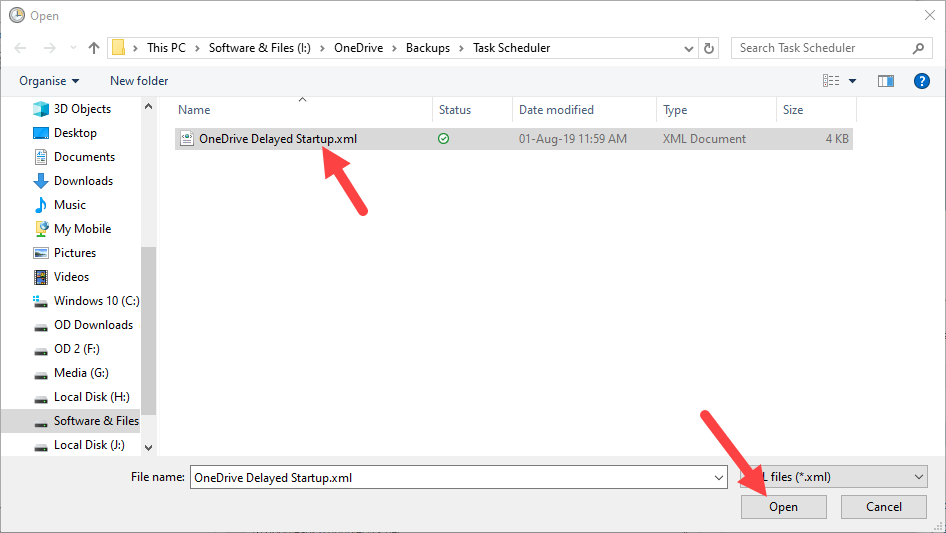Select Task Scheduler breadcrumb
946x533 pixels.
pyautogui.click(x=511, y=48)
